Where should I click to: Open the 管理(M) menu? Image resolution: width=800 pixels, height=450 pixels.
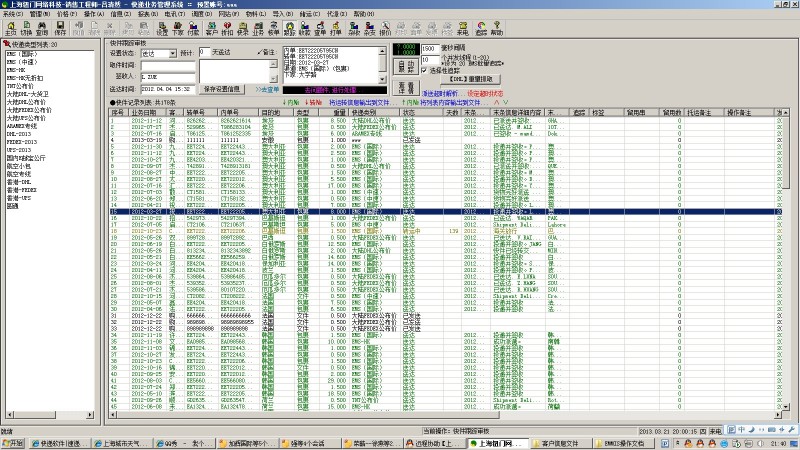pos(40,14)
